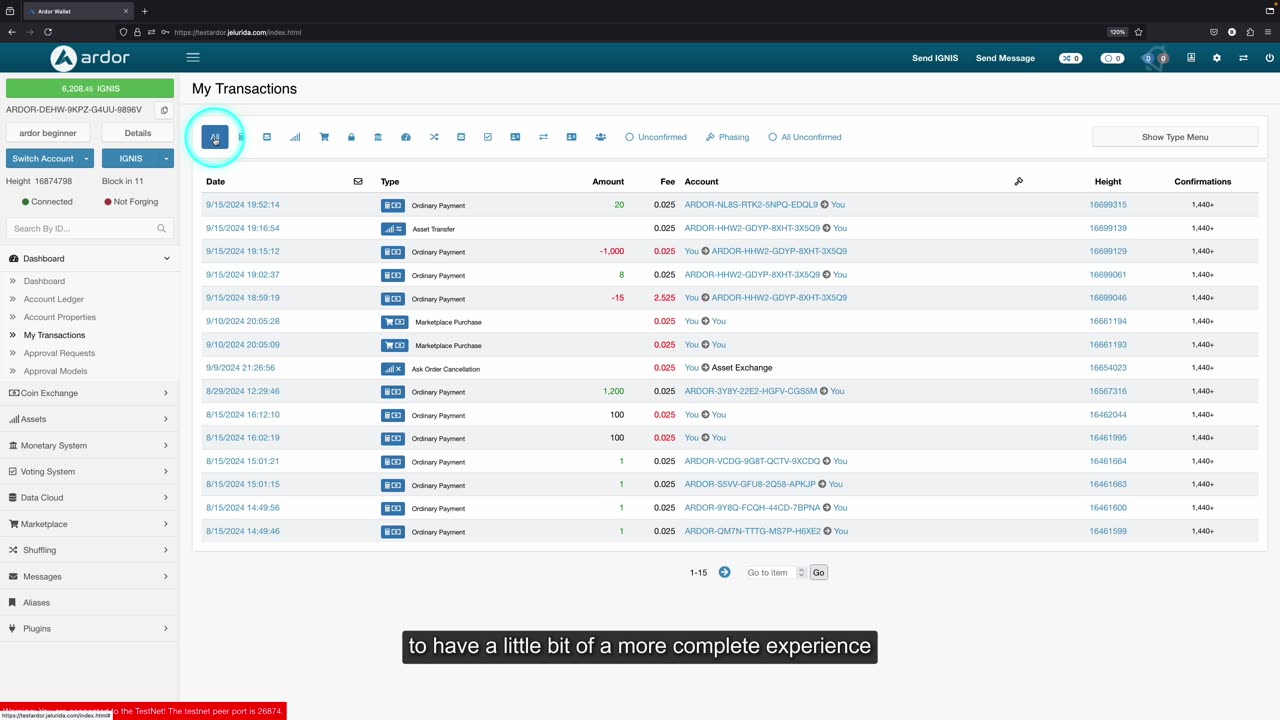The image size is (1280, 720).
Task: Filter transactions by the shuffle arrows icon
Action: point(434,137)
